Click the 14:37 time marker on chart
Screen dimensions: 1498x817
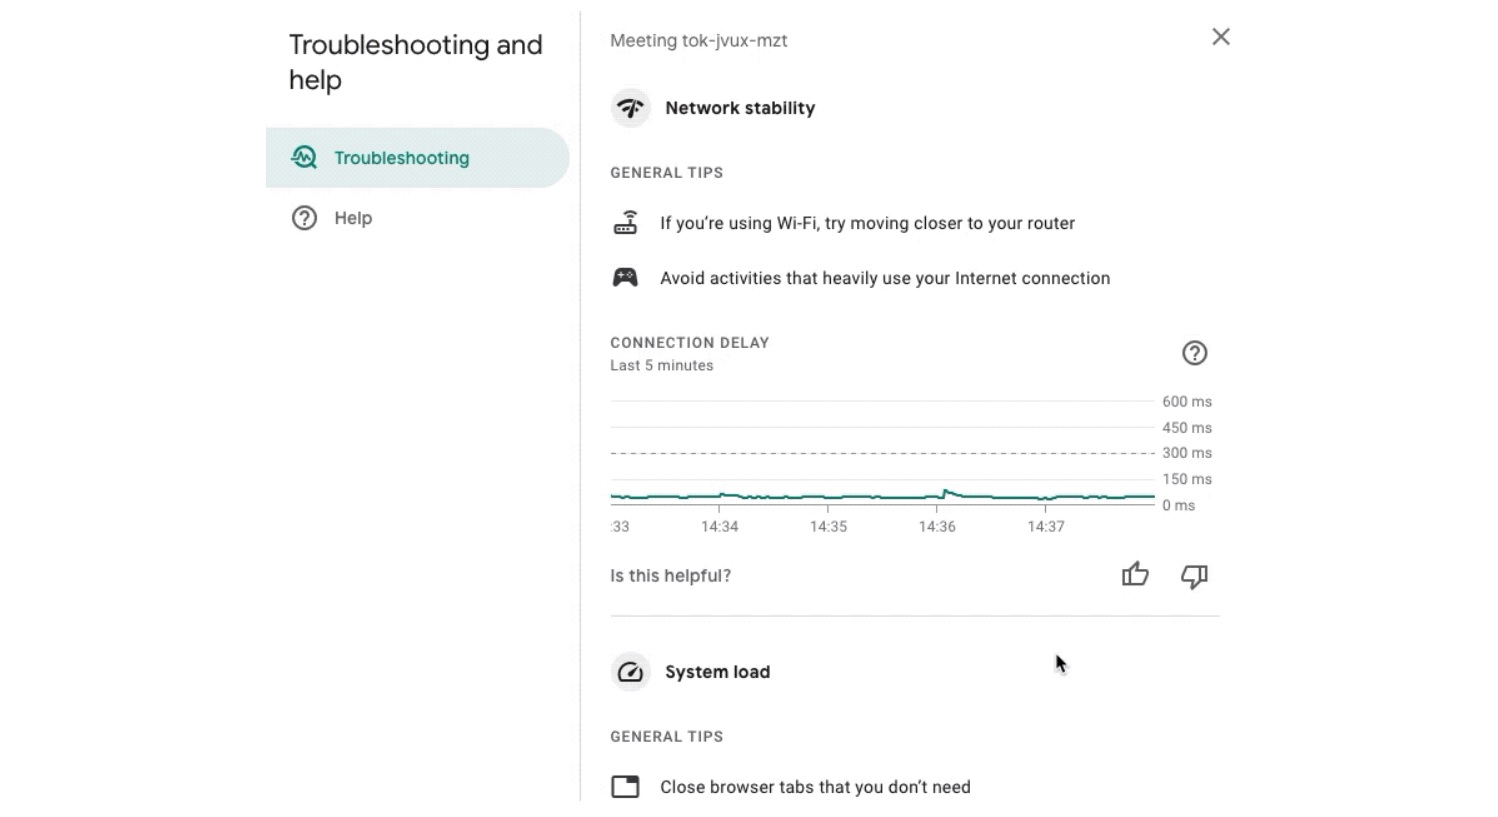coord(1046,527)
